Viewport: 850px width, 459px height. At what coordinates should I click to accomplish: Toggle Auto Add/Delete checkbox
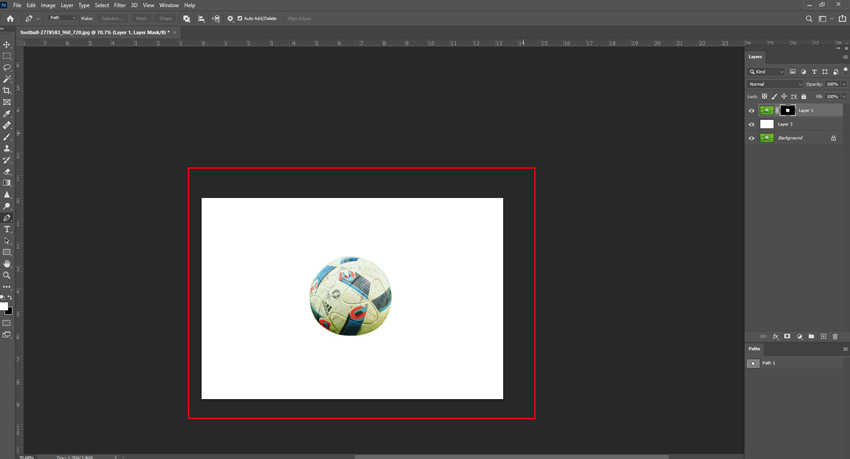point(240,18)
